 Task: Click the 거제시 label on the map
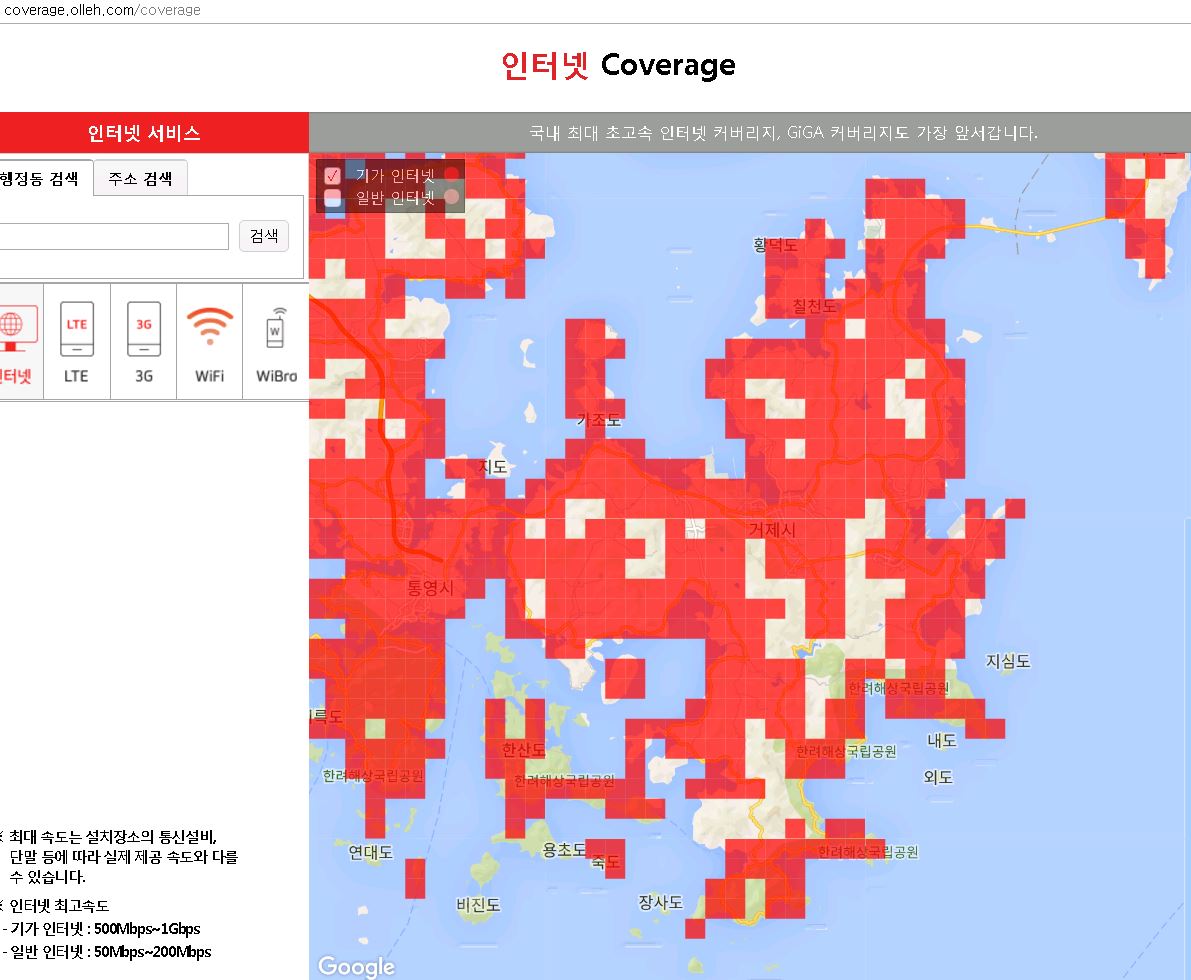[x=772, y=530]
